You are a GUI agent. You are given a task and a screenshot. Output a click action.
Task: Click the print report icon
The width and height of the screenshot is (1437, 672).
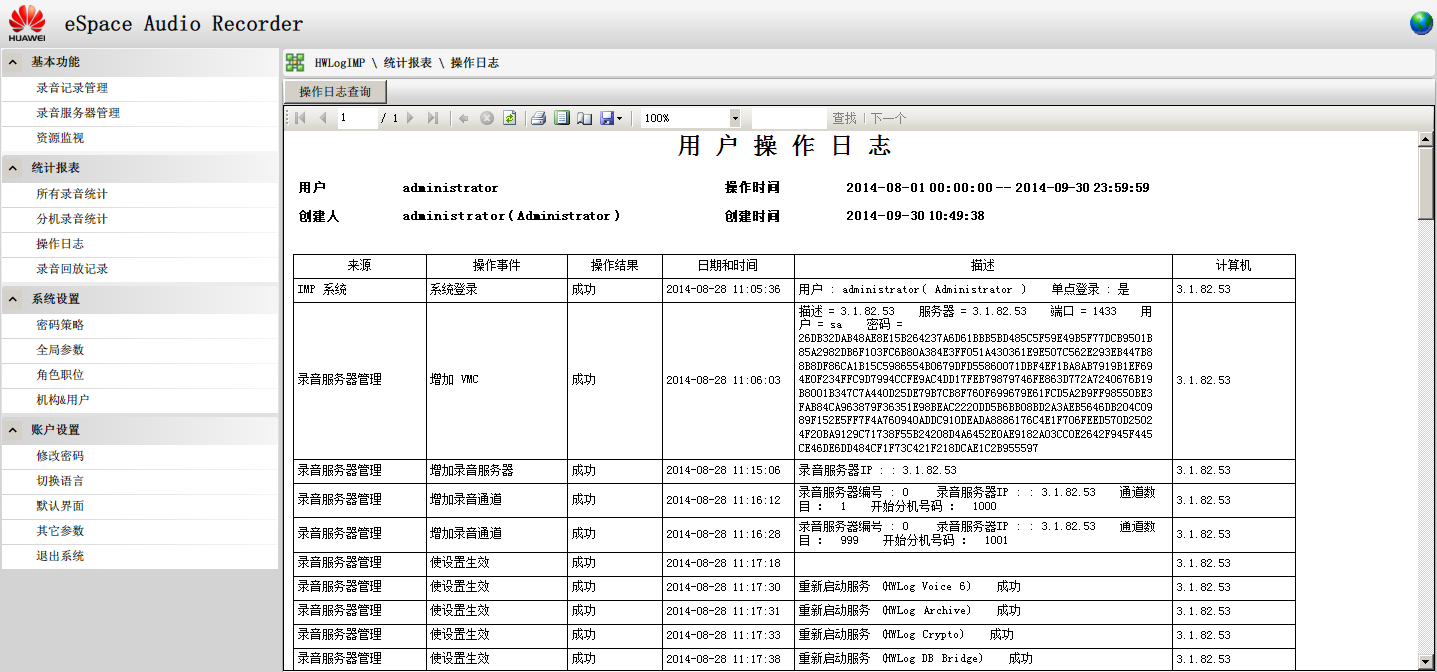[538, 118]
